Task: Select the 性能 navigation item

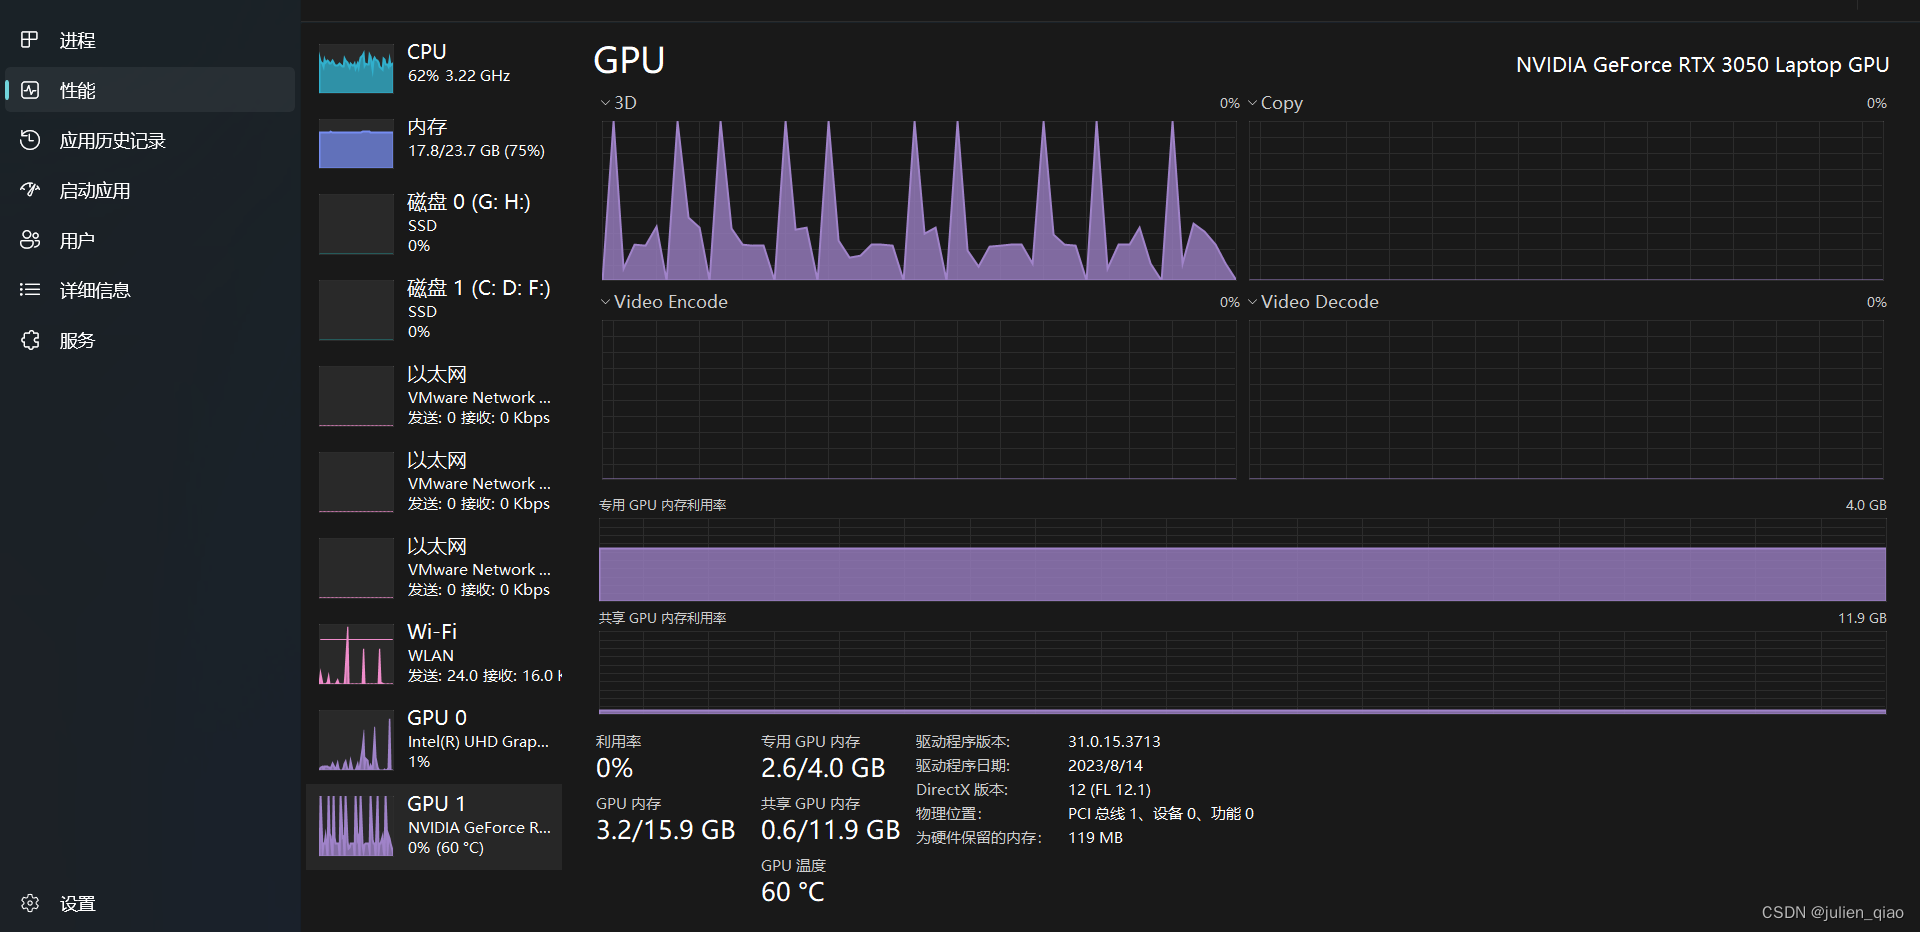Action: point(150,90)
